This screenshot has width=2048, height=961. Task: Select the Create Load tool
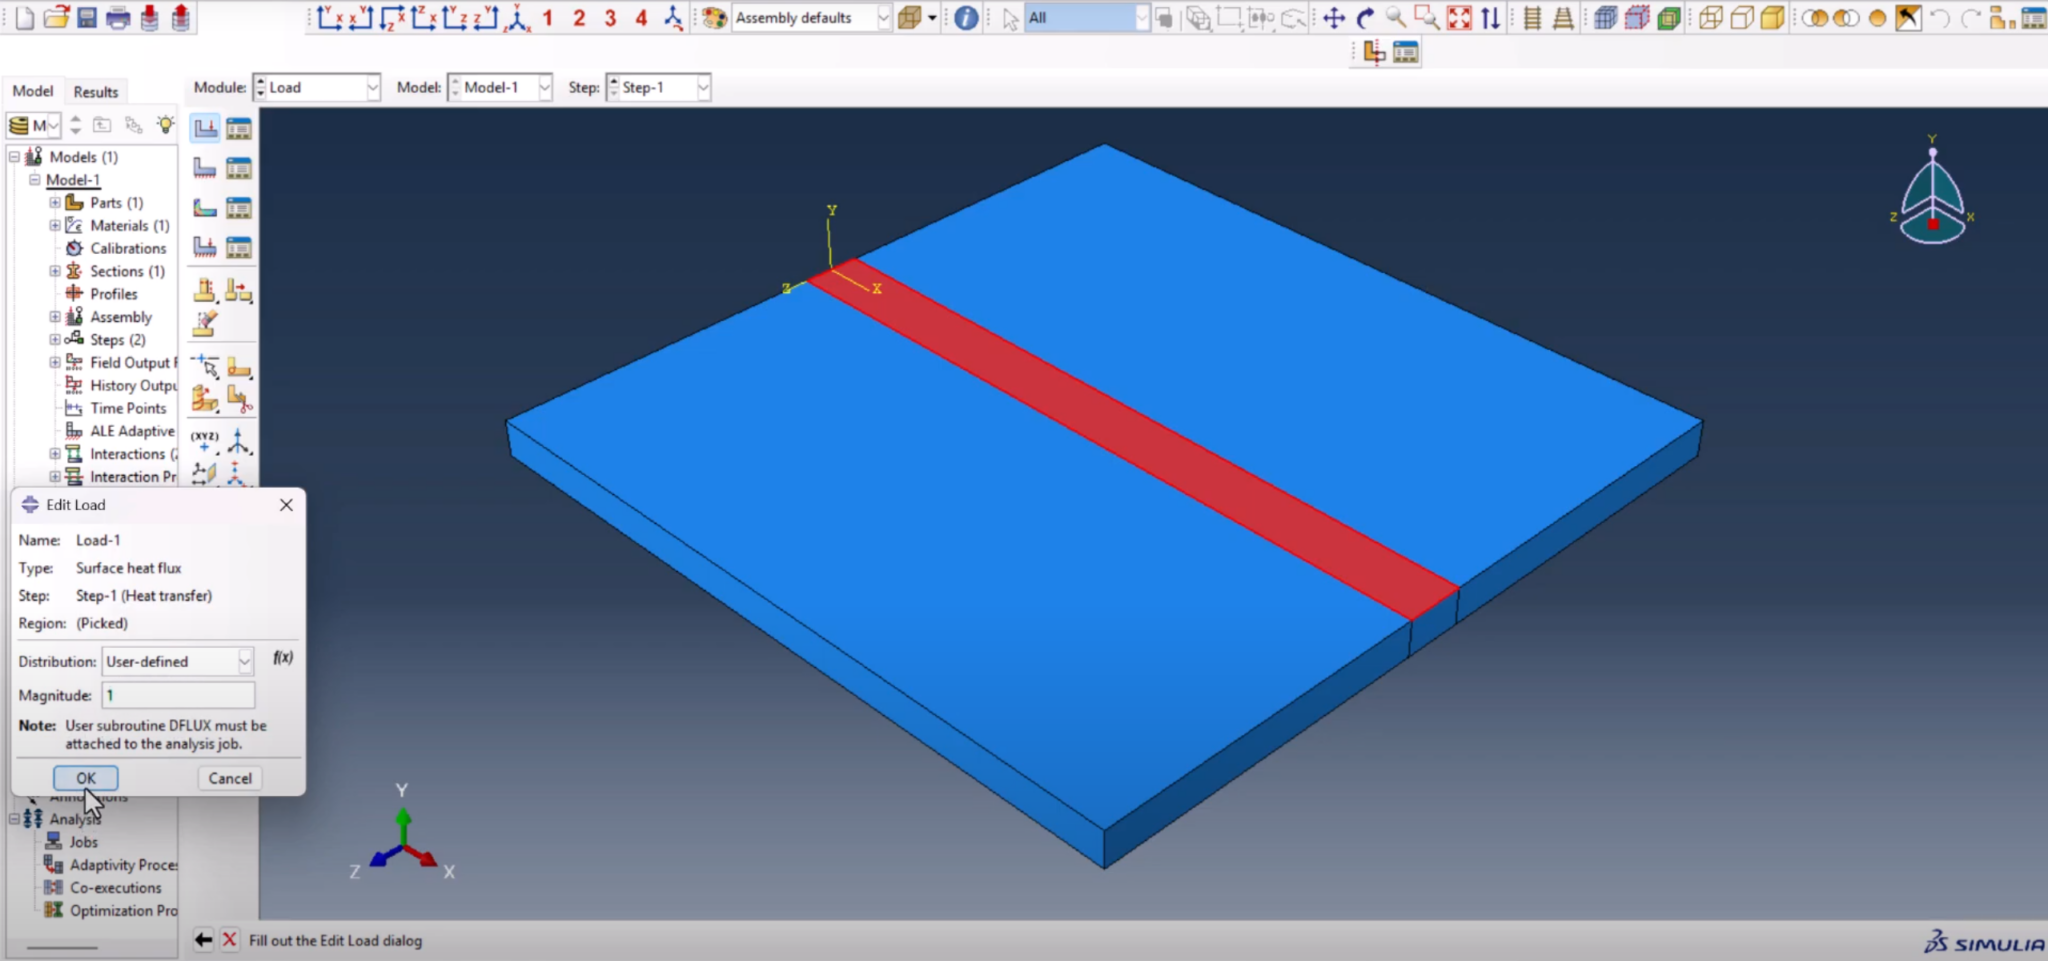click(x=205, y=128)
